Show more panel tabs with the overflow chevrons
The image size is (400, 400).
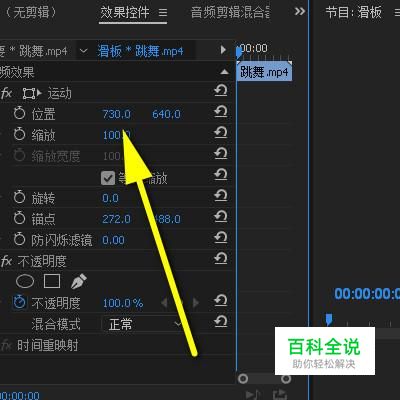pyautogui.click(x=300, y=12)
